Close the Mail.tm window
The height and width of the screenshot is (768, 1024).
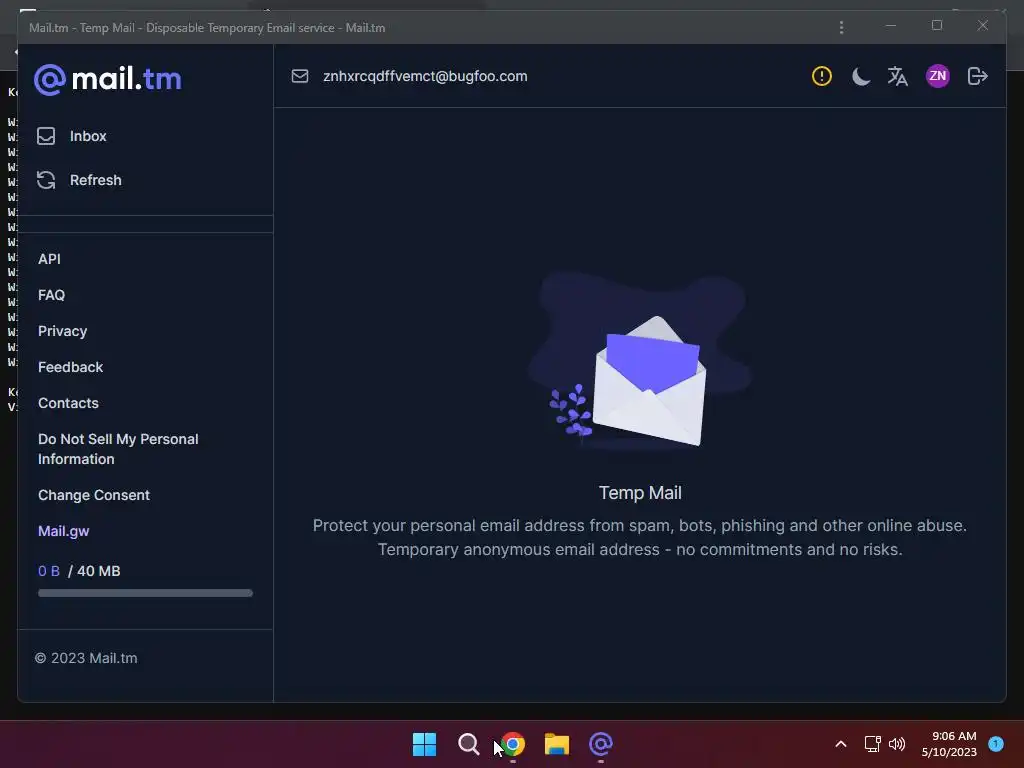coord(983,25)
